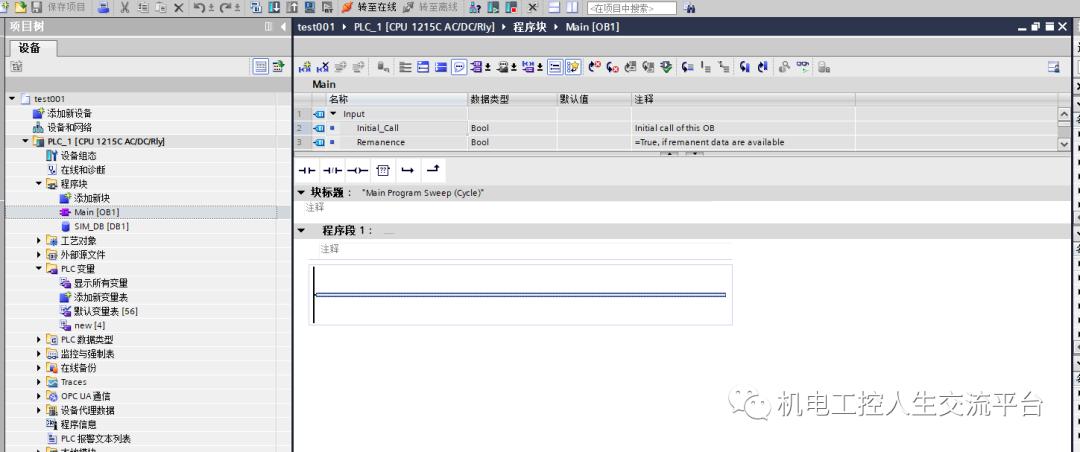Collapse the test001 project node

tap(12, 99)
